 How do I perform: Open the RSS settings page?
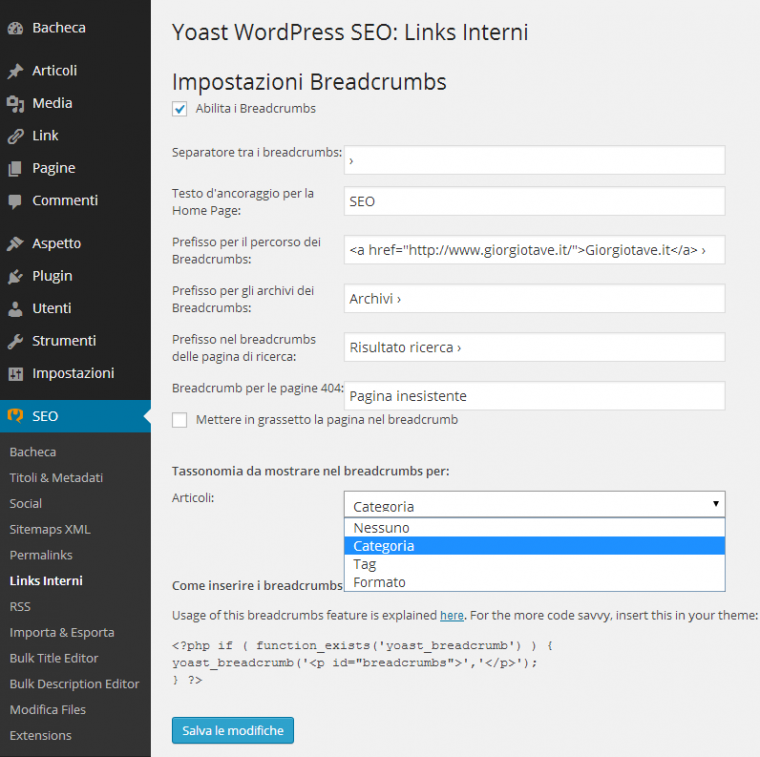[20, 606]
